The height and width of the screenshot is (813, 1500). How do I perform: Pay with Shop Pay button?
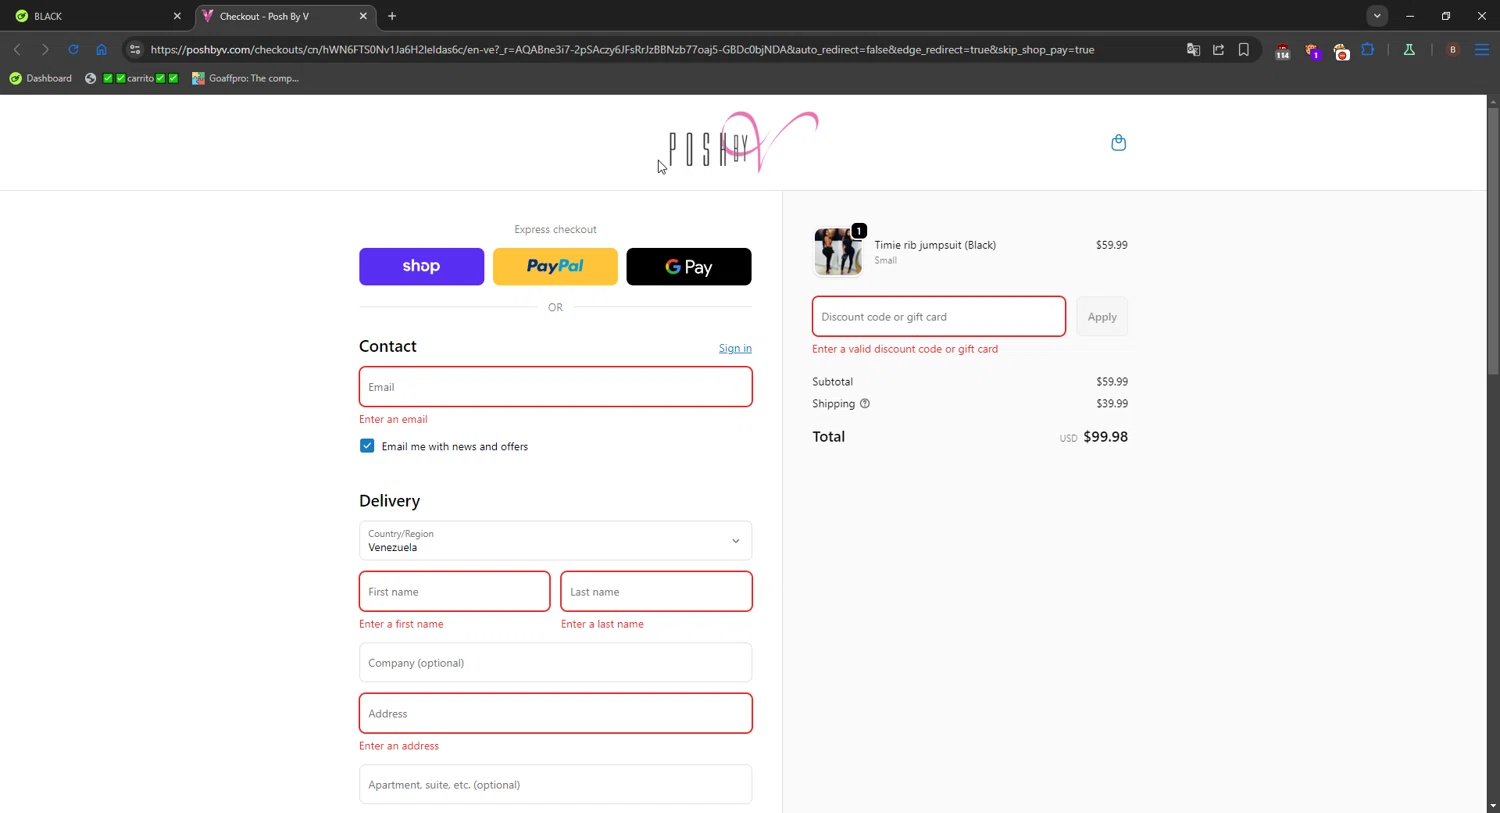tap(421, 266)
